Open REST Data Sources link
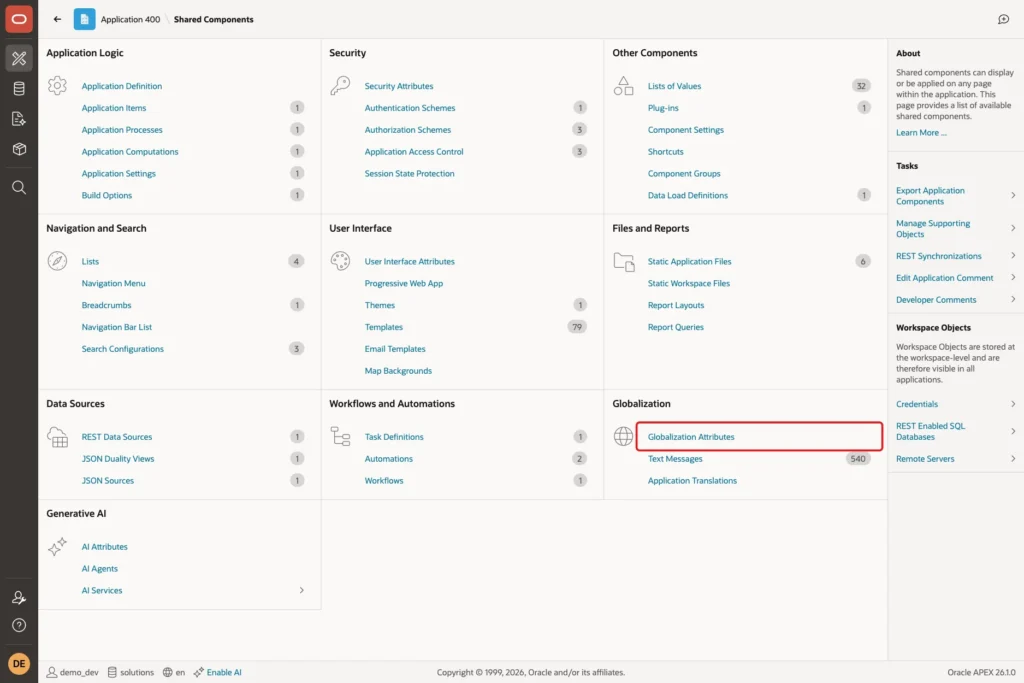 (116, 437)
